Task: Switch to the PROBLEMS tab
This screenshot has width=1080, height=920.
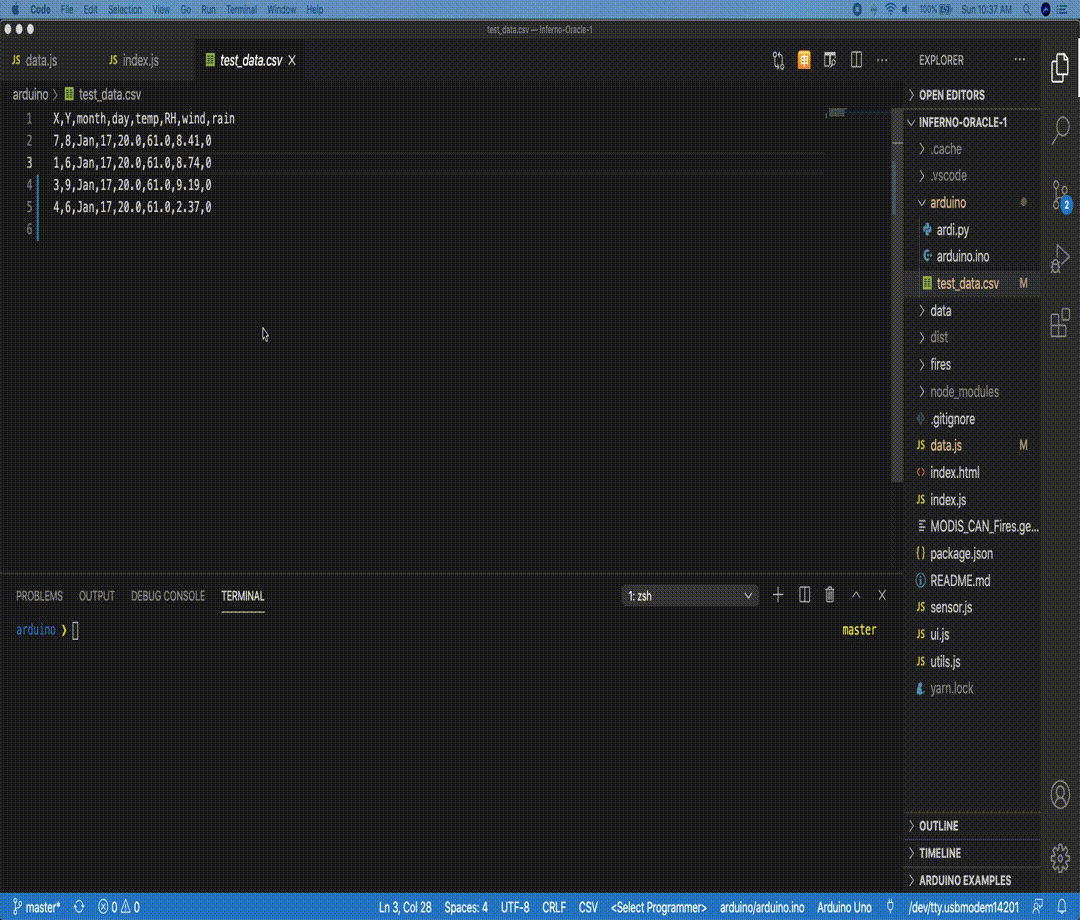Action: click(x=39, y=596)
